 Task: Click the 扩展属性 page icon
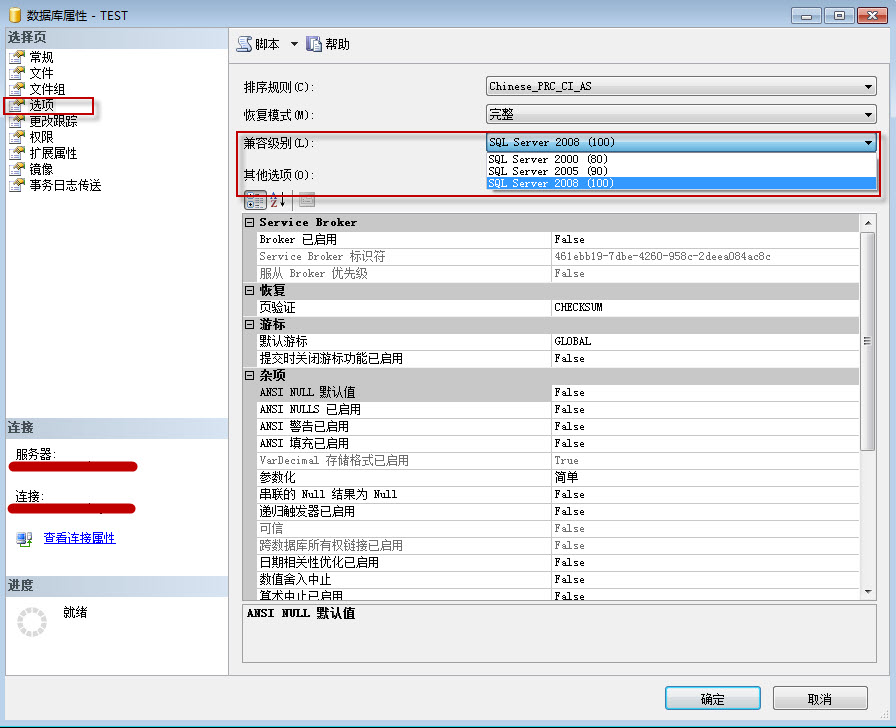click(x=18, y=153)
